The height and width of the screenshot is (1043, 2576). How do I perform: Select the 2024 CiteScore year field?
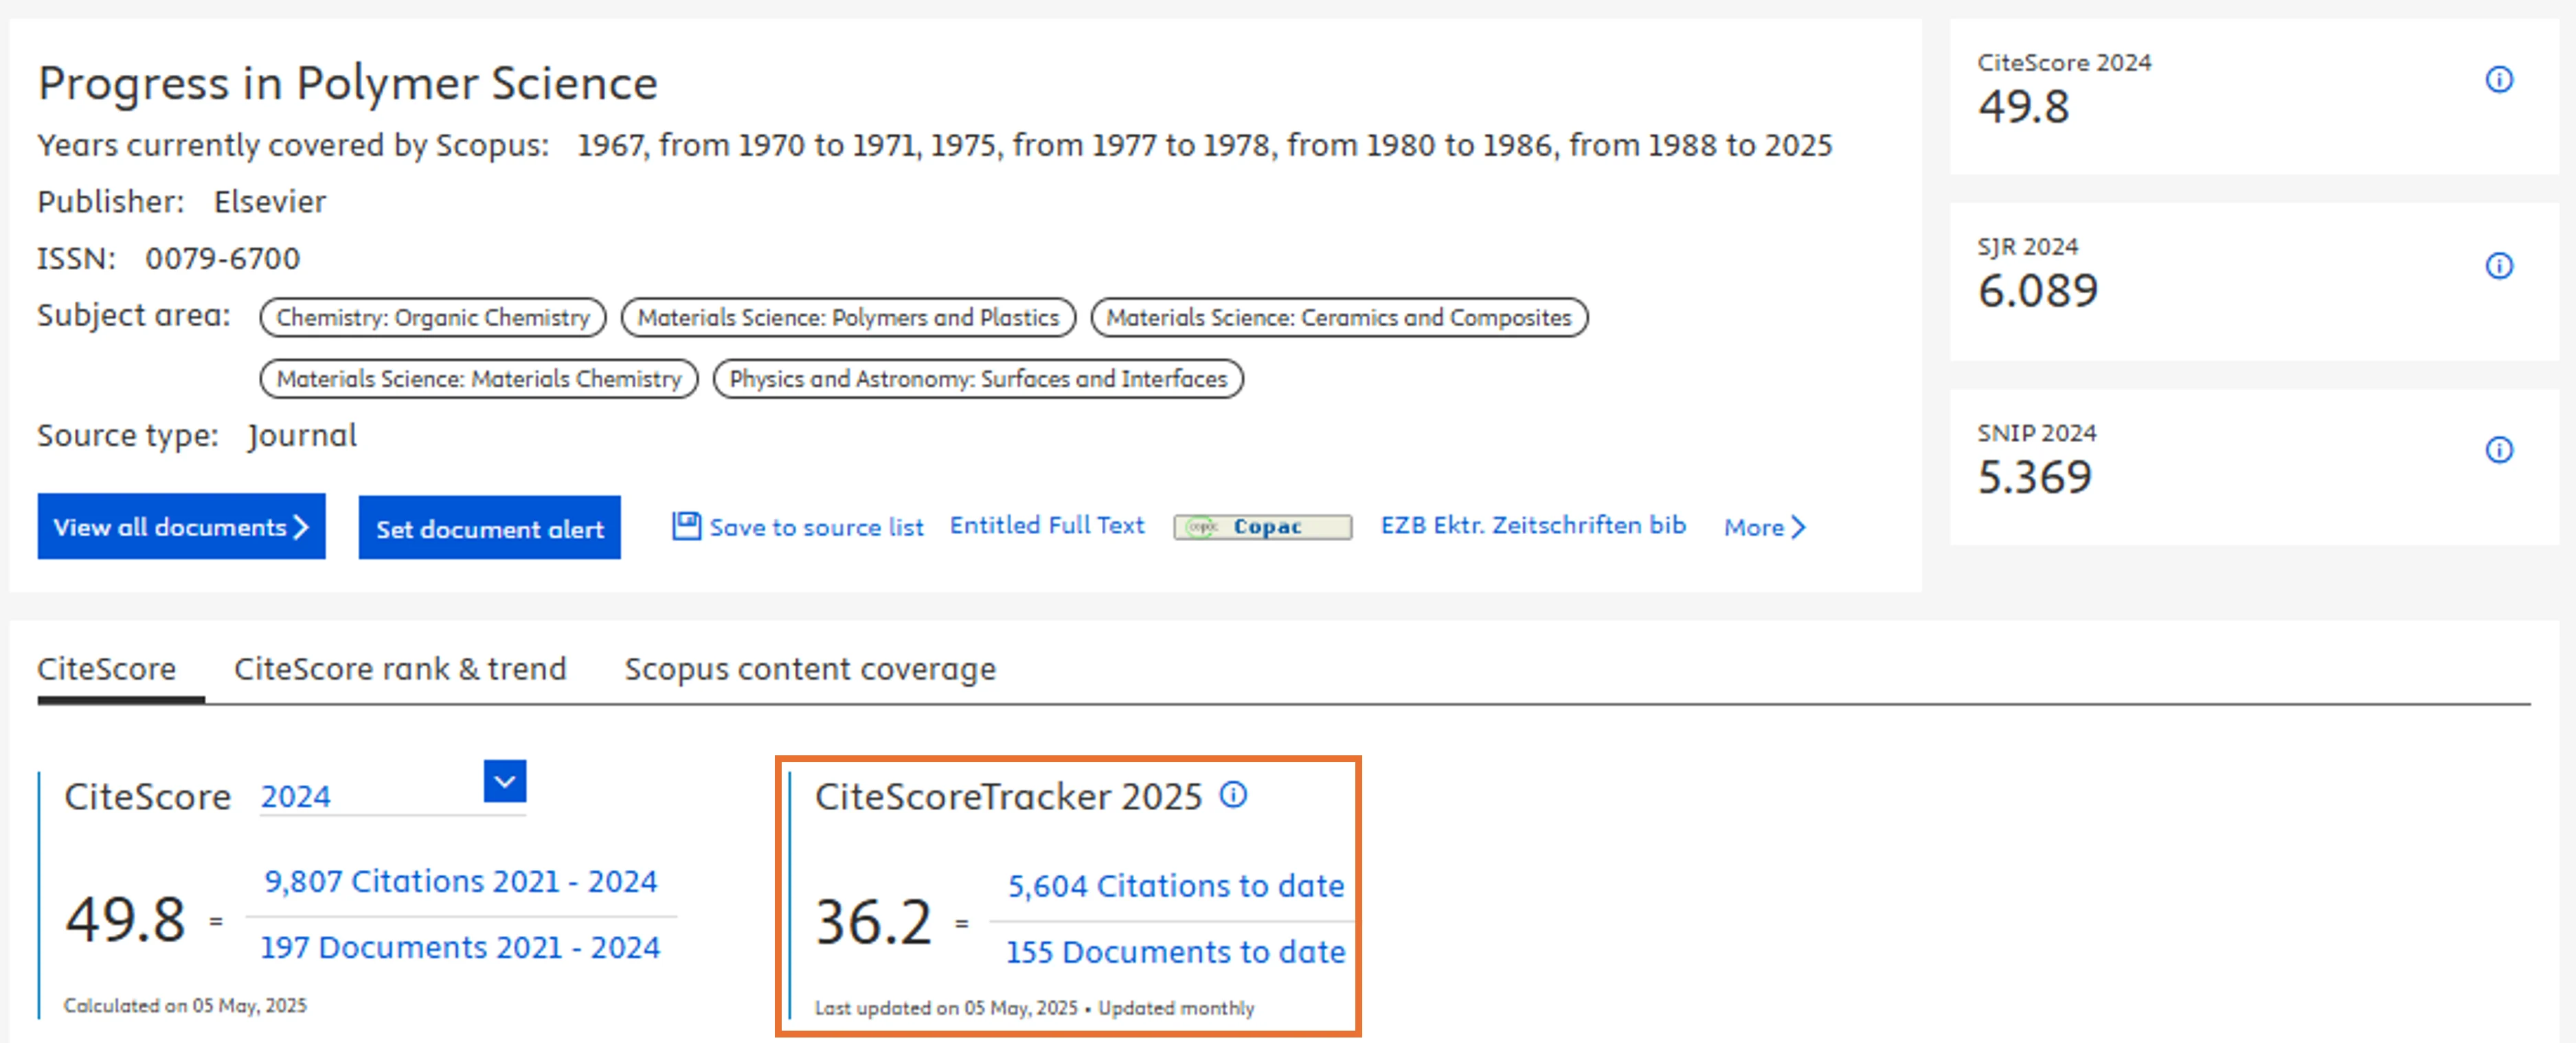coord(360,797)
